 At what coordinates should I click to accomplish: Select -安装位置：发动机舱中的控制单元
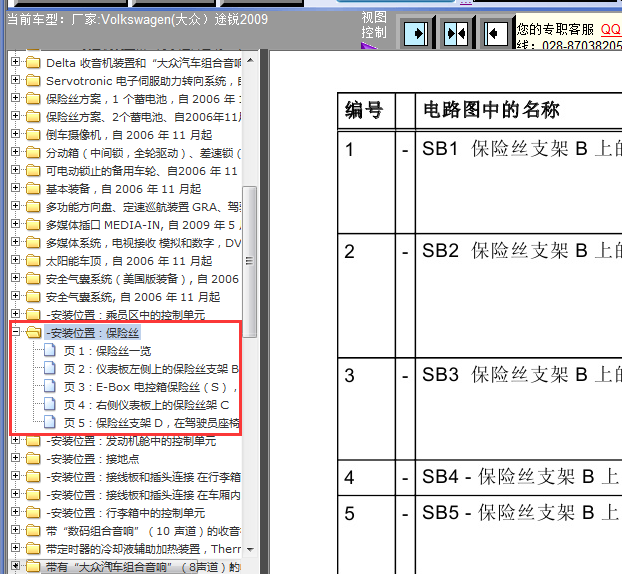click(x=131, y=441)
